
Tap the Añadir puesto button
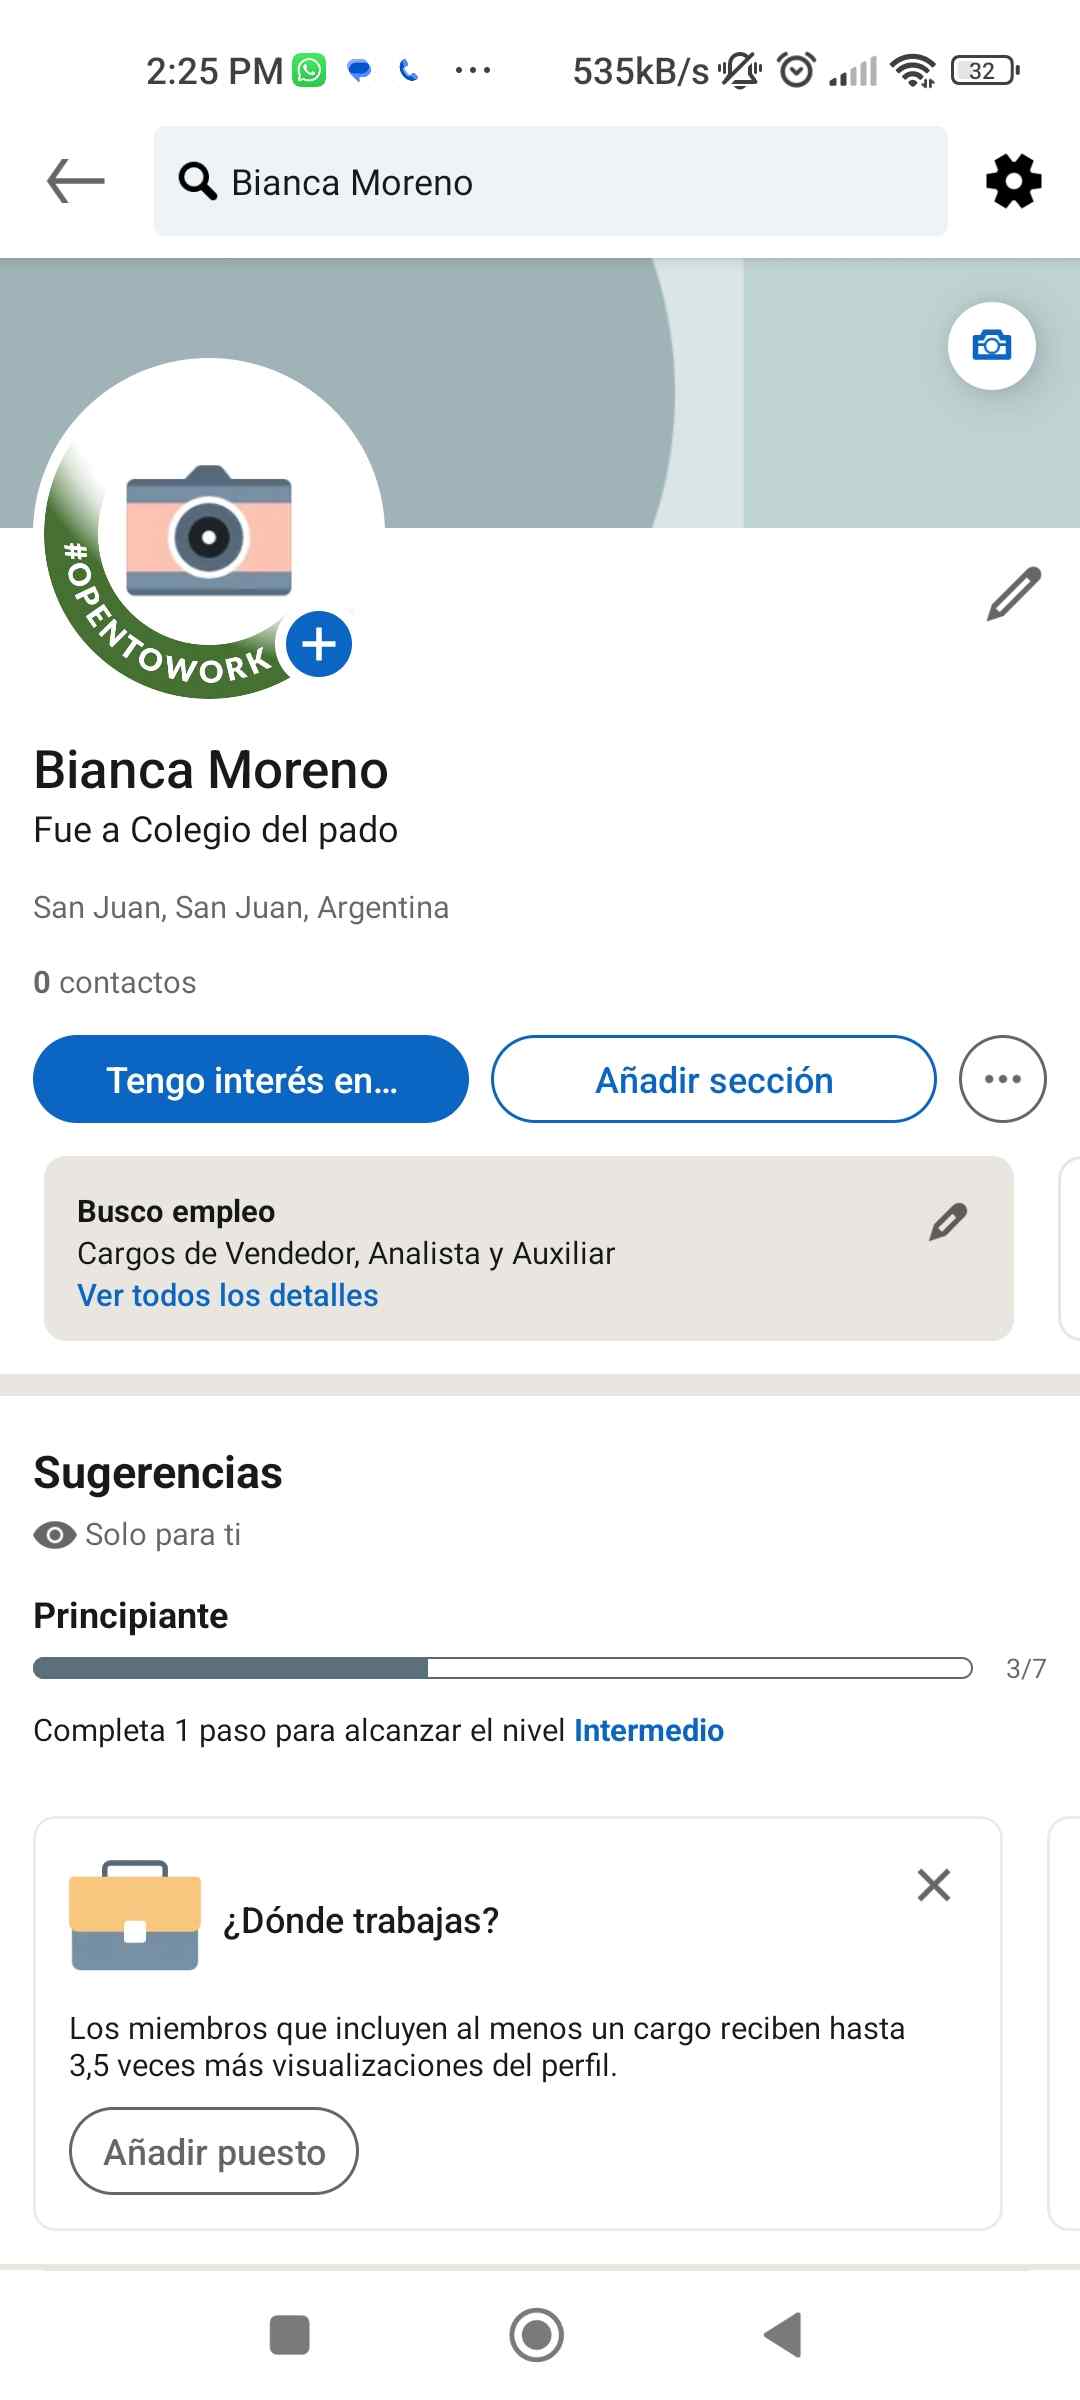coord(214,2152)
